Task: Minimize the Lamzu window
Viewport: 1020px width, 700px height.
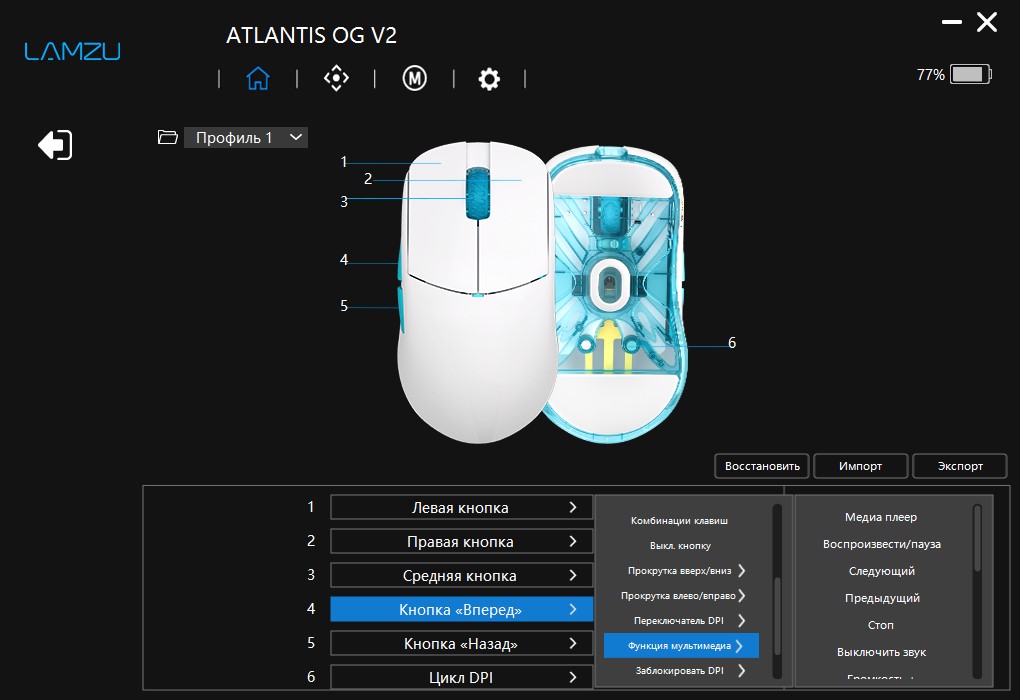Action: (952, 22)
